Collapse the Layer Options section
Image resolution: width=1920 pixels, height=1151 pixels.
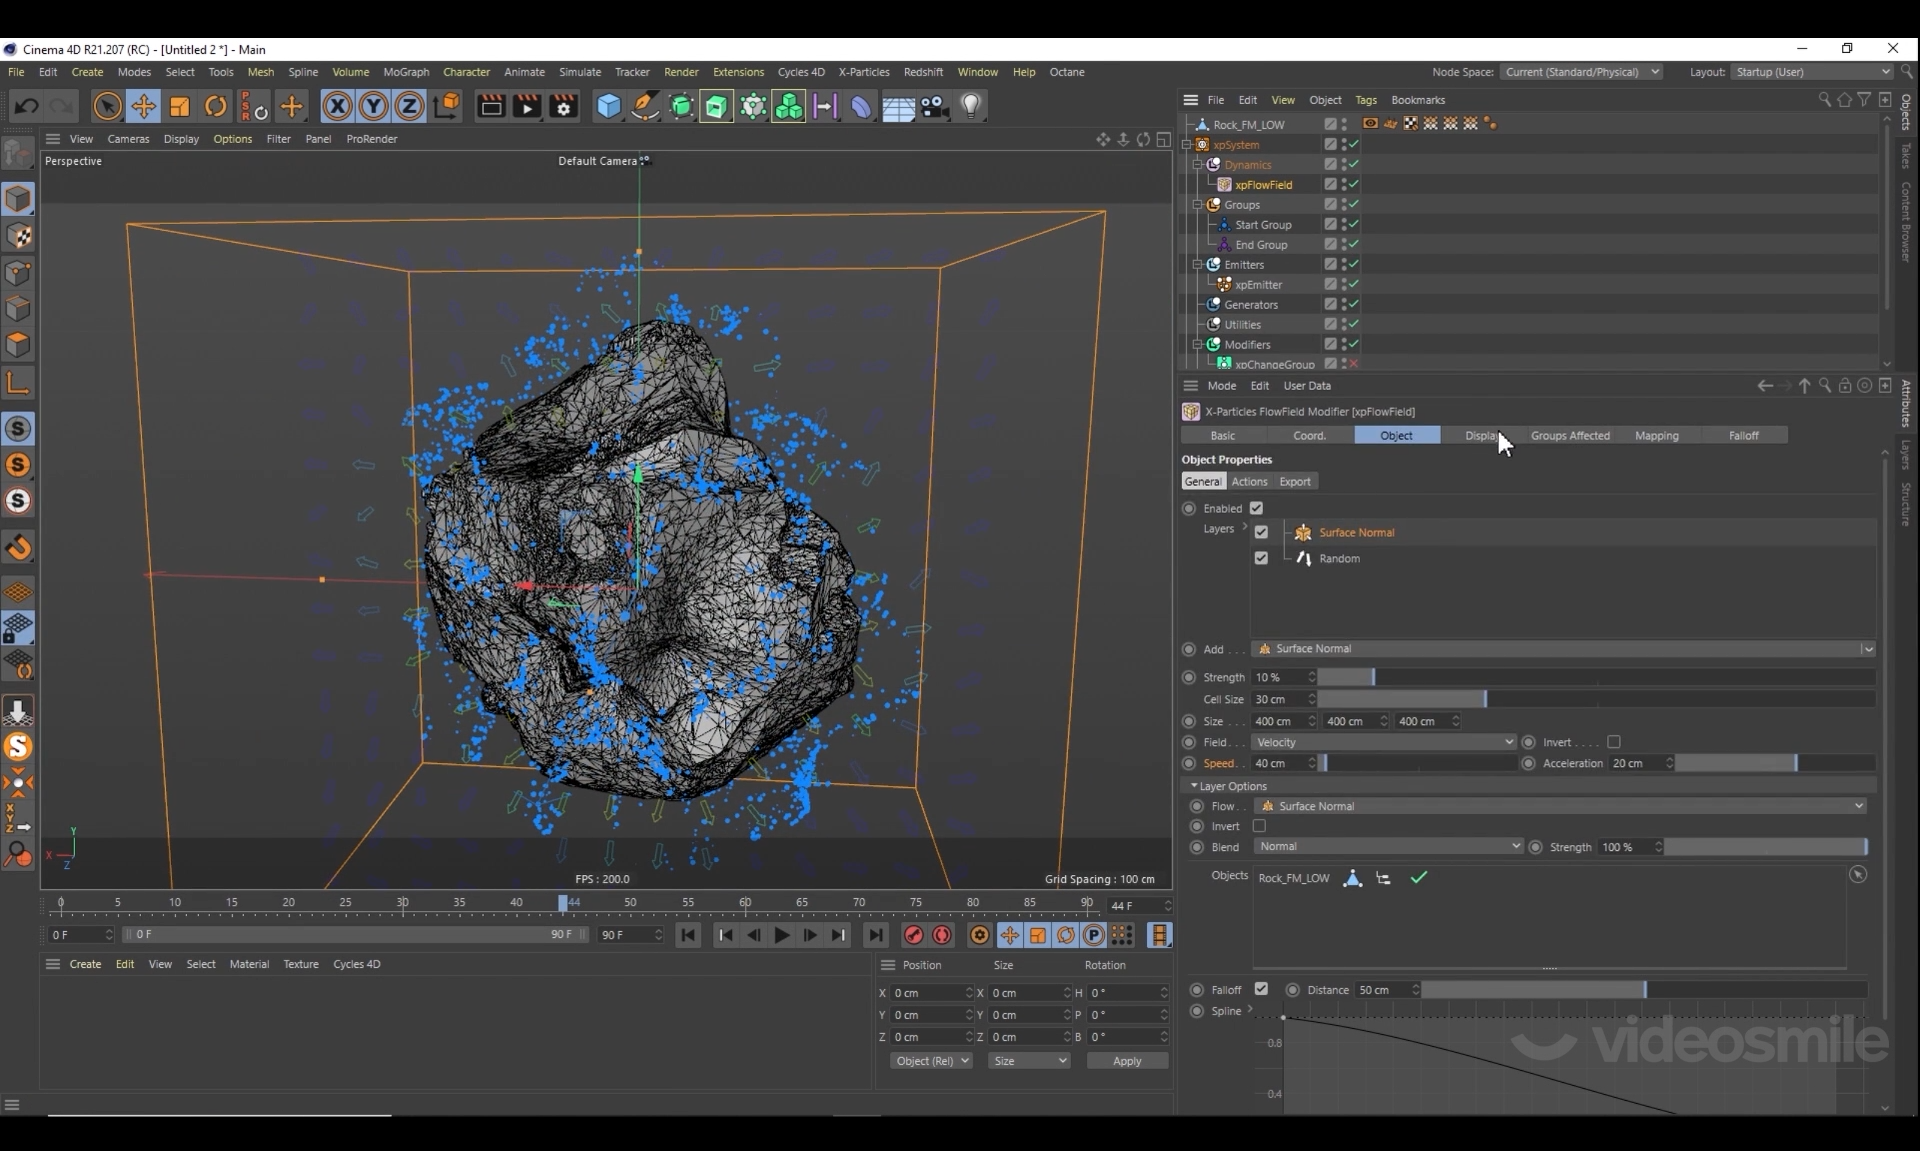[1194, 786]
